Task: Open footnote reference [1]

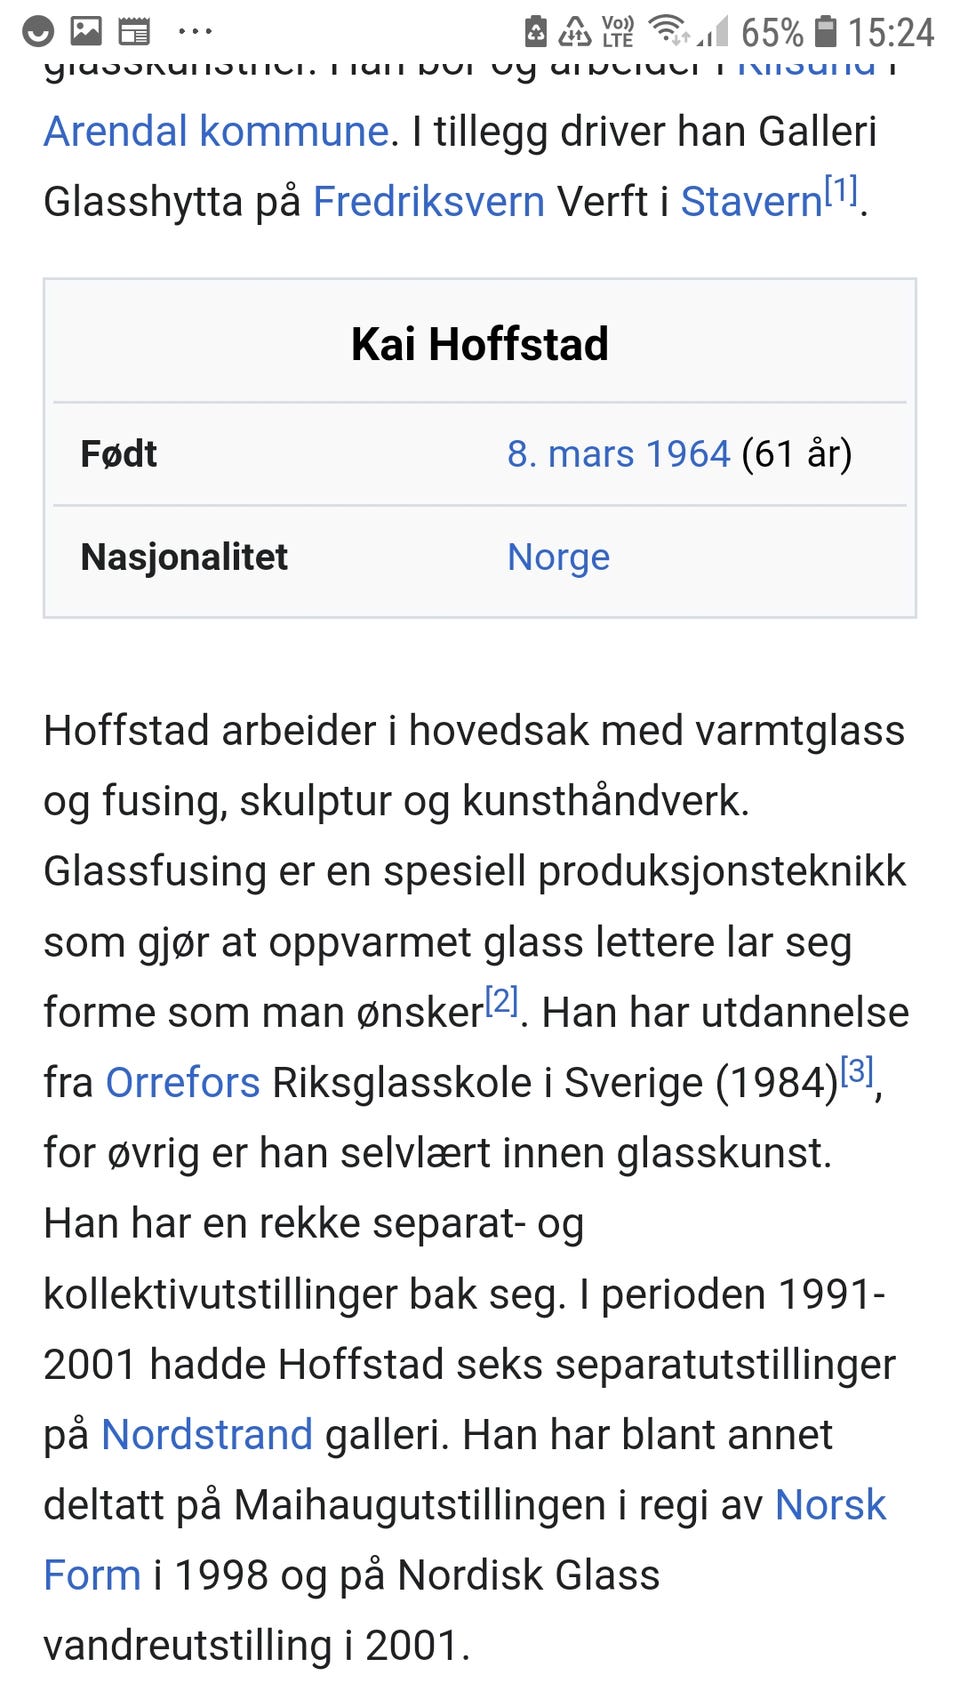Action: click(x=841, y=189)
